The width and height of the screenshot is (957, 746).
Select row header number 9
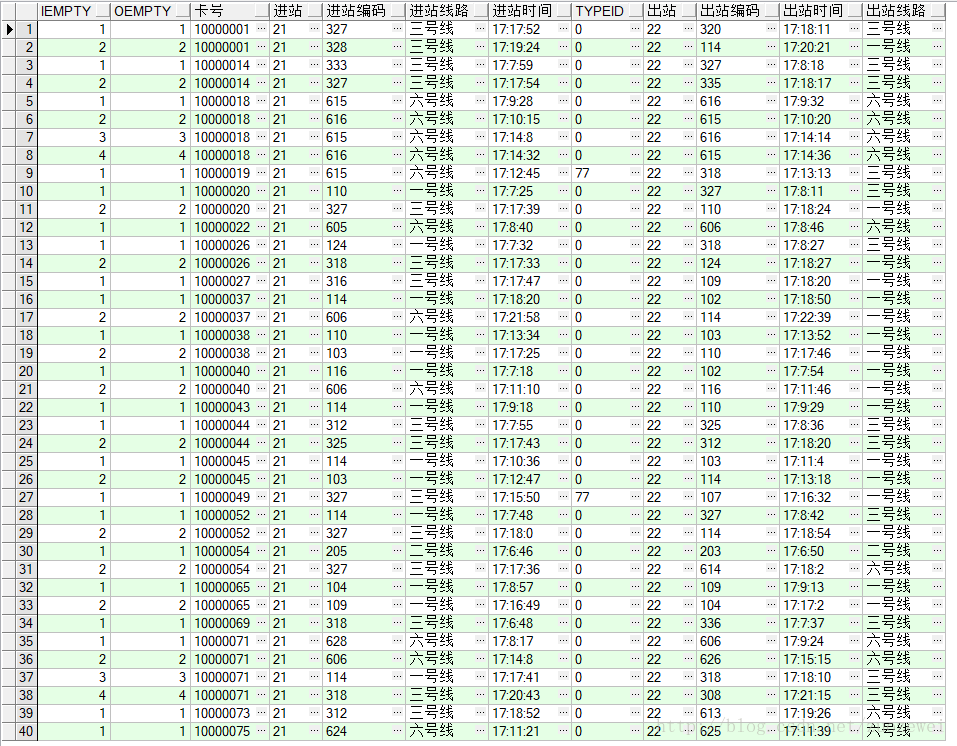tap(27, 173)
